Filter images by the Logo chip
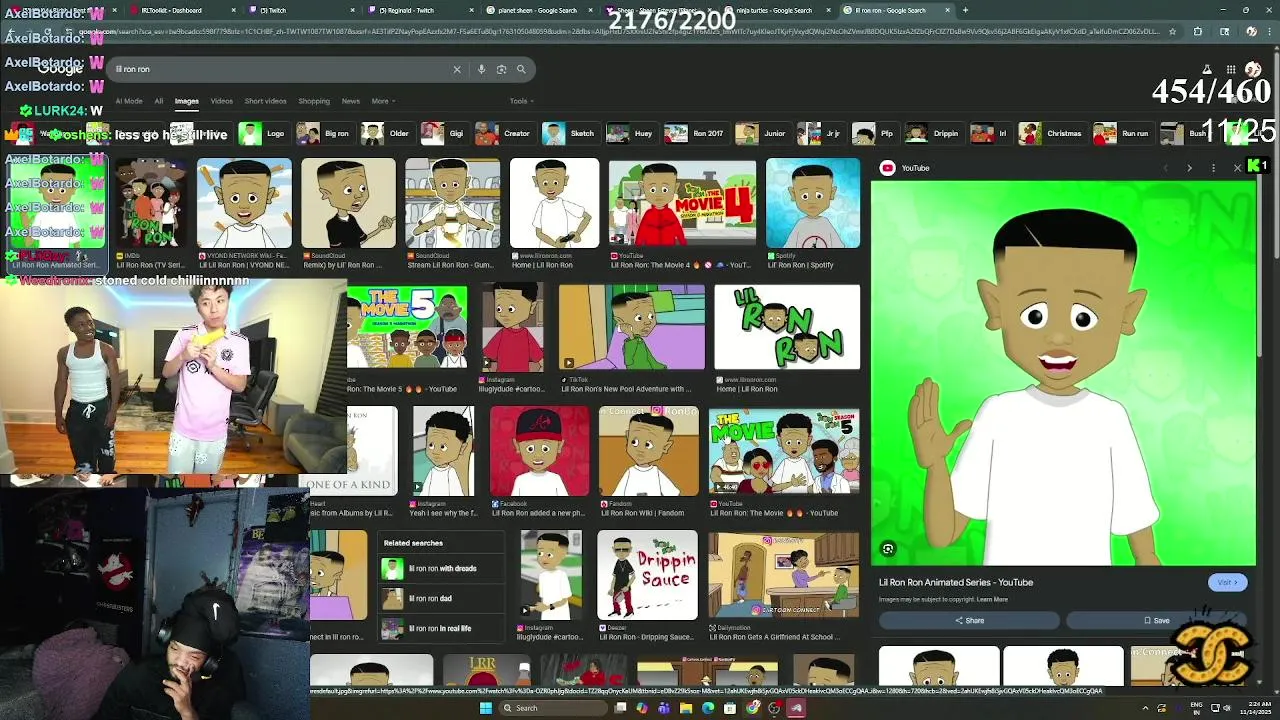 pos(264,133)
